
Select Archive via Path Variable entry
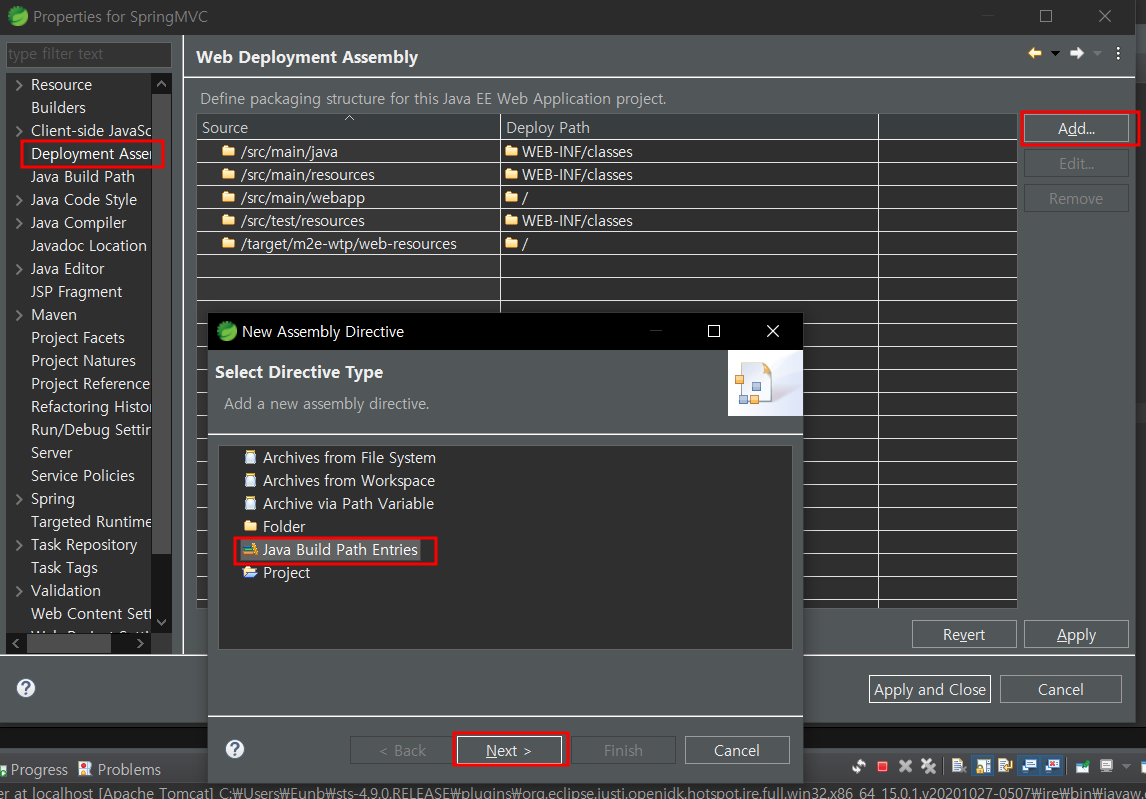(339, 504)
